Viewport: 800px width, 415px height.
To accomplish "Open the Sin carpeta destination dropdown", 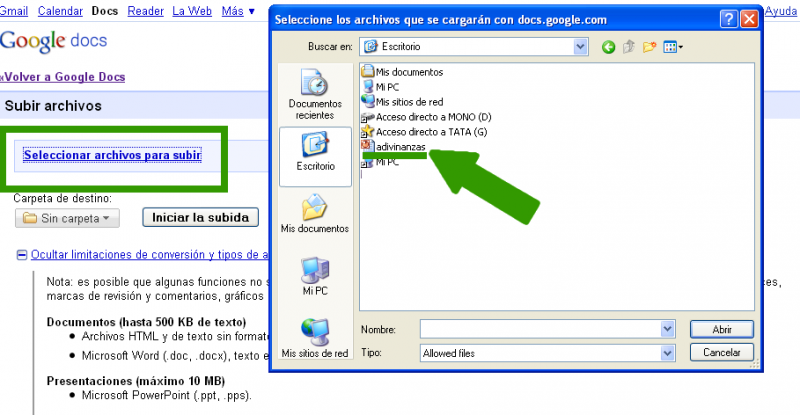I will pos(67,218).
